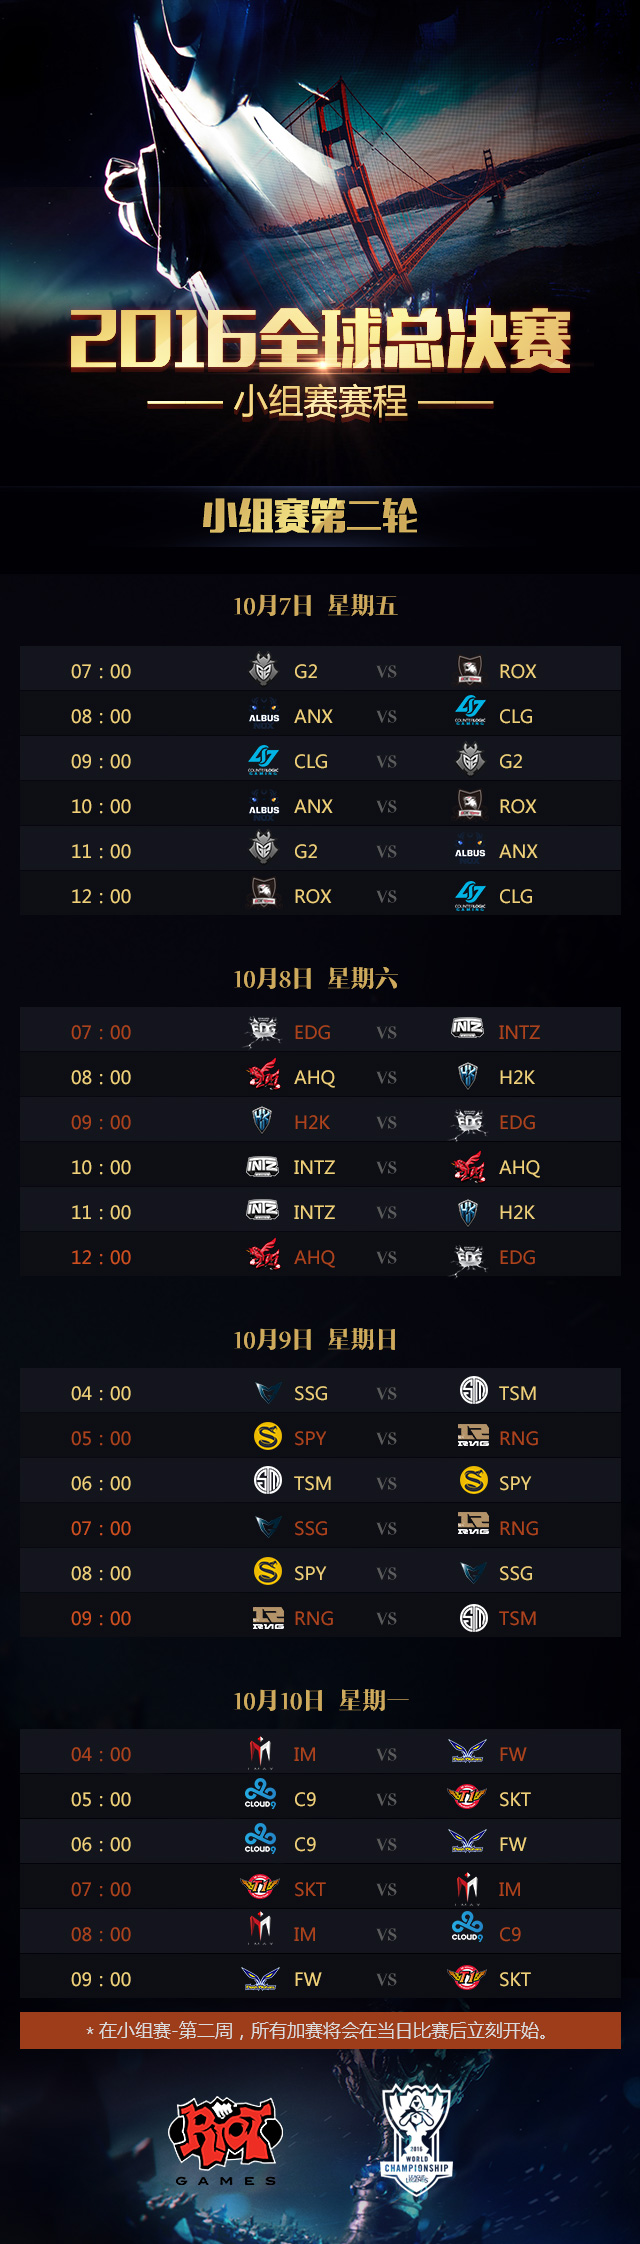Image resolution: width=640 pixels, height=2244 pixels.
Task: Click the World Championship trophy logo
Action: [x=417, y=2138]
